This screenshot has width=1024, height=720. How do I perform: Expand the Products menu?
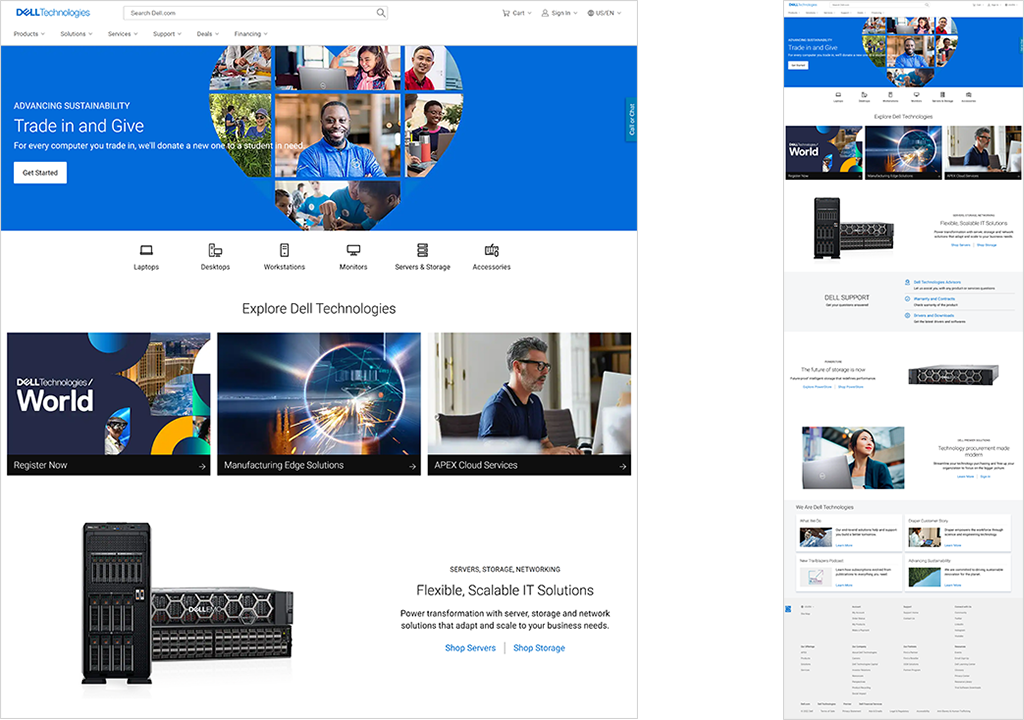coord(29,34)
